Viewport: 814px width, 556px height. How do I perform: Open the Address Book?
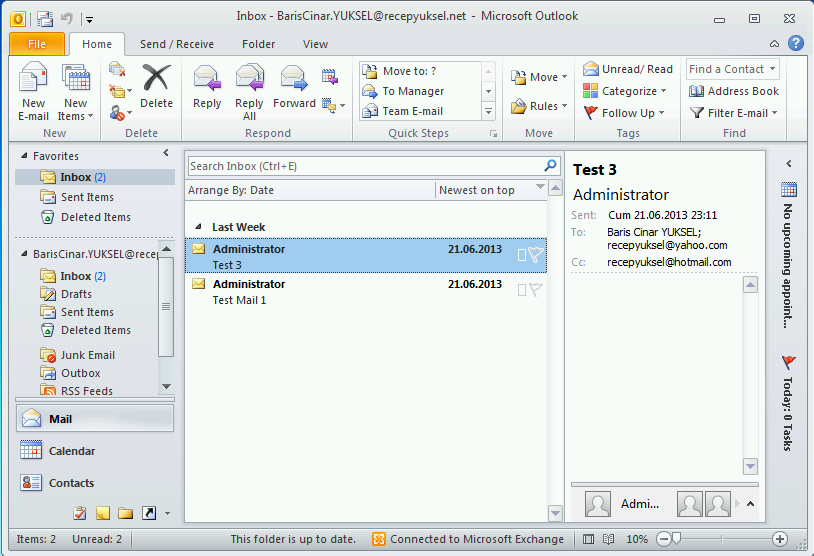point(734,91)
